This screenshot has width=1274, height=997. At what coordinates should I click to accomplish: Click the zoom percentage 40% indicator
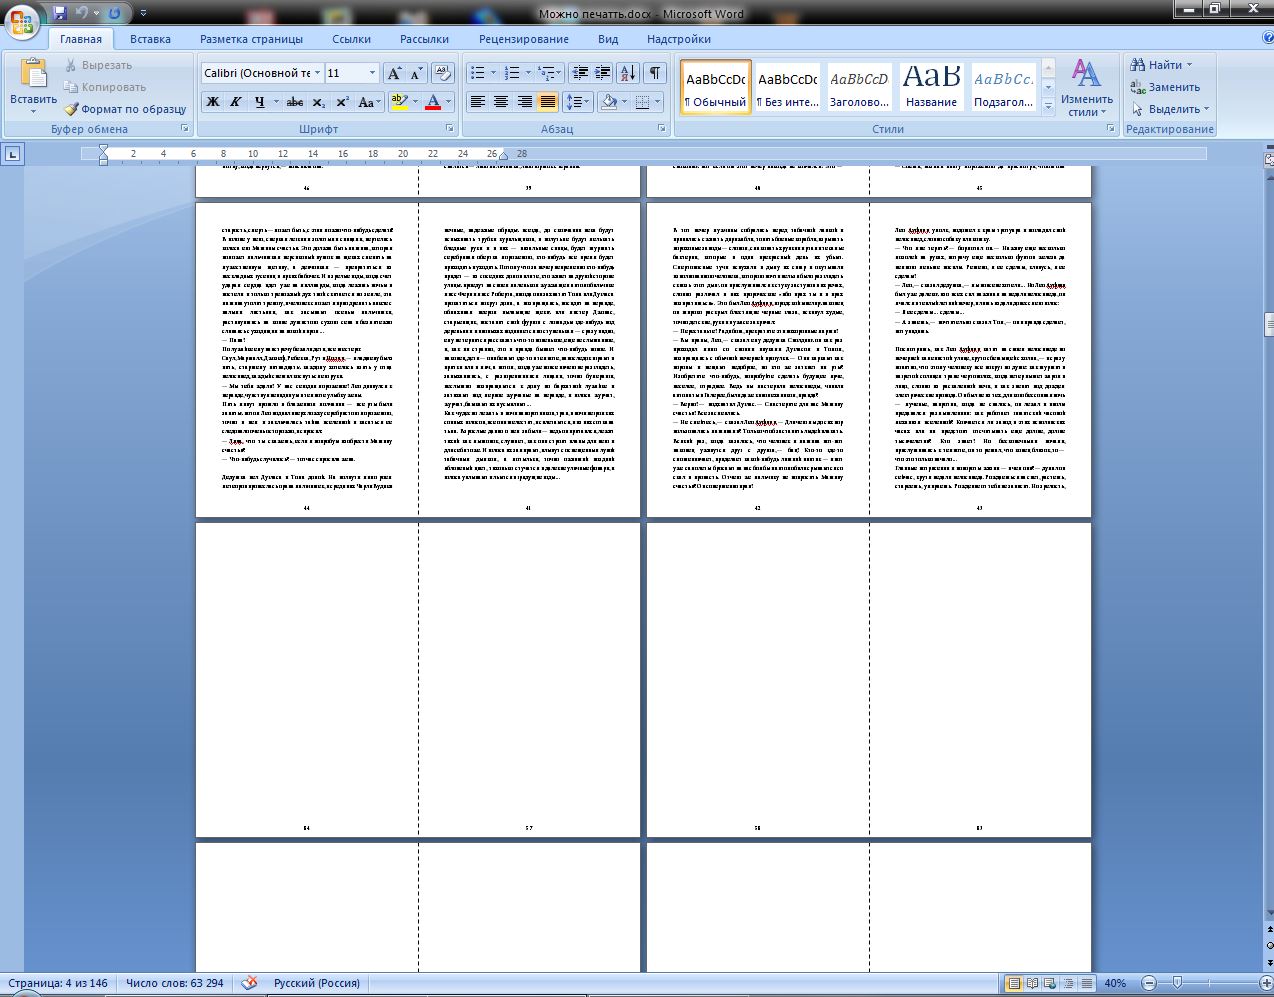pyautogui.click(x=1114, y=983)
